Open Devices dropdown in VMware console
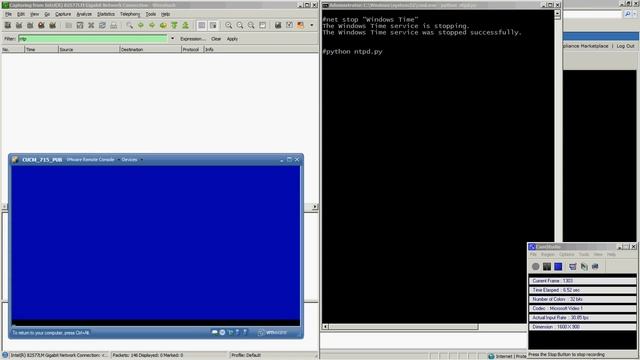This screenshot has width=640, height=360. 132,160
